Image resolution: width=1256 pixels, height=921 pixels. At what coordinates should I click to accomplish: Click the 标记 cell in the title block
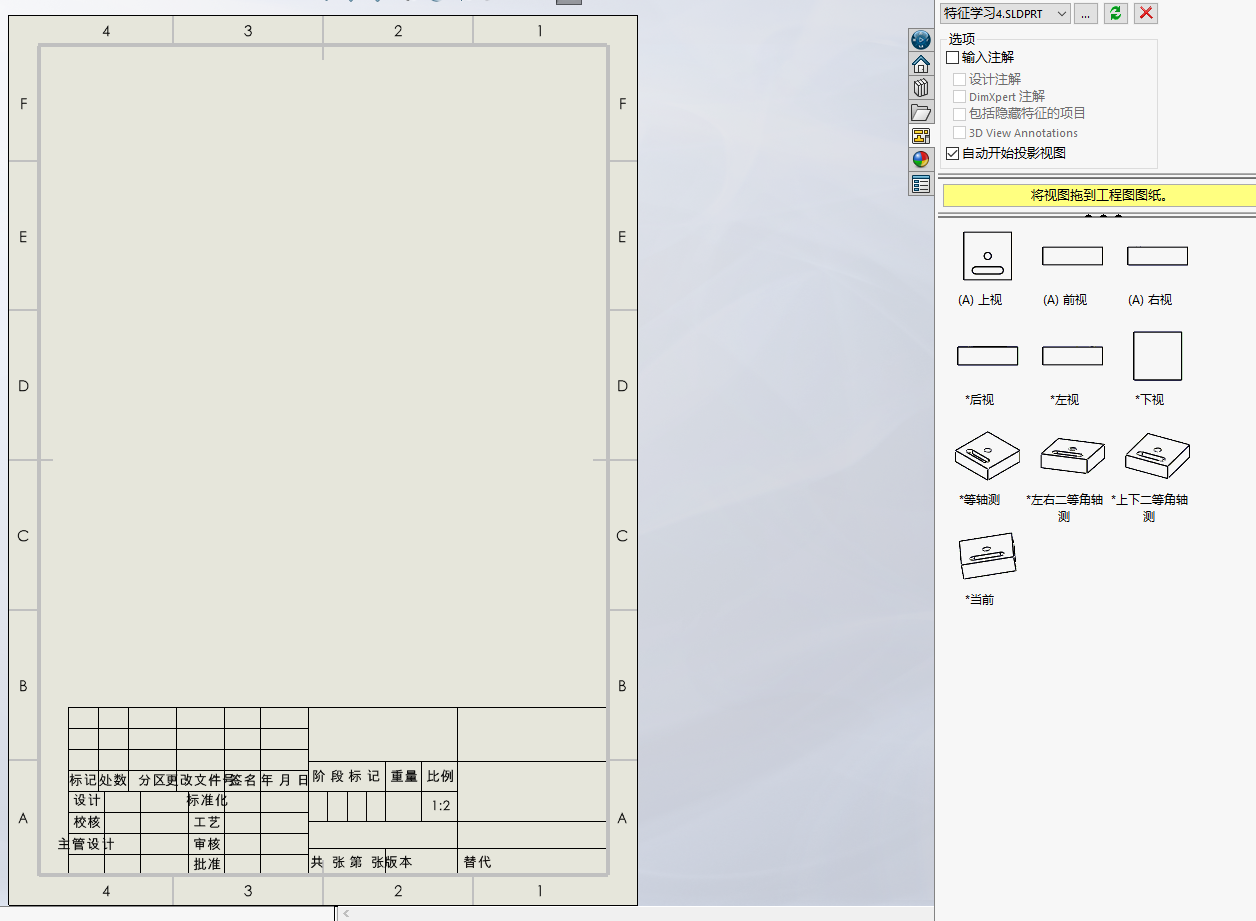click(x=83, y=780)
